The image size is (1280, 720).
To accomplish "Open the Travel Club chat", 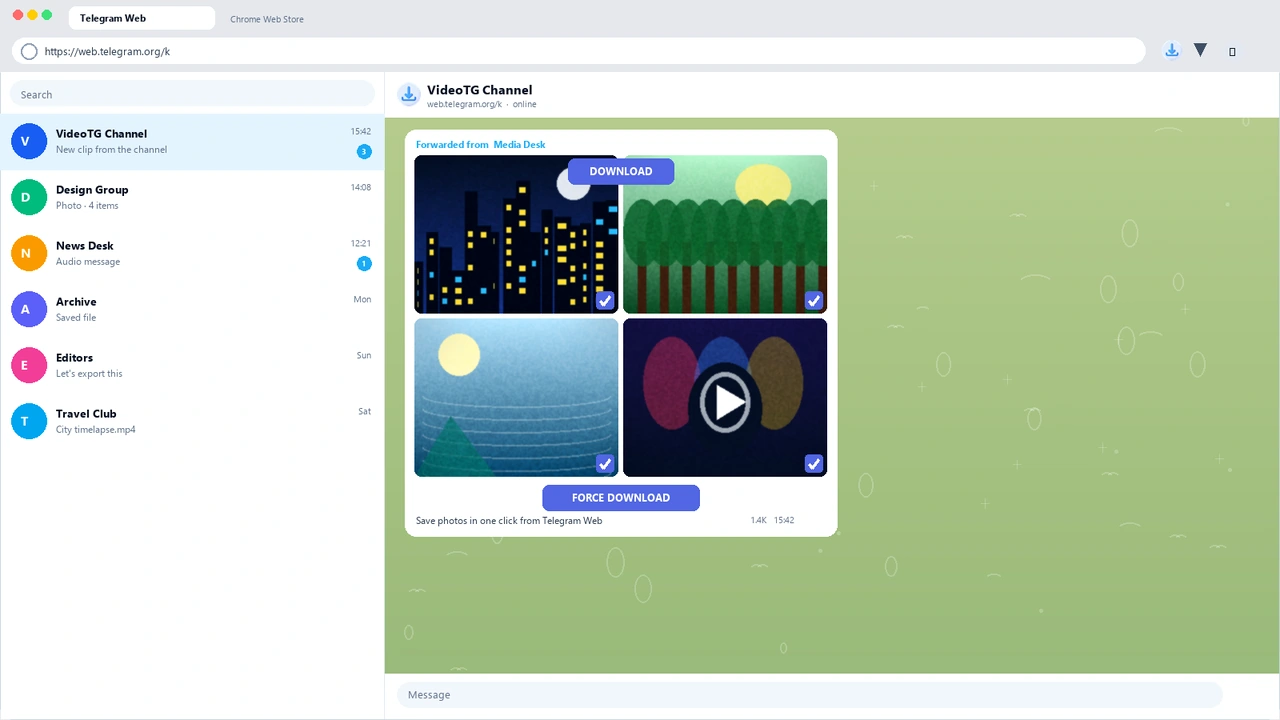I will (192, 421).
